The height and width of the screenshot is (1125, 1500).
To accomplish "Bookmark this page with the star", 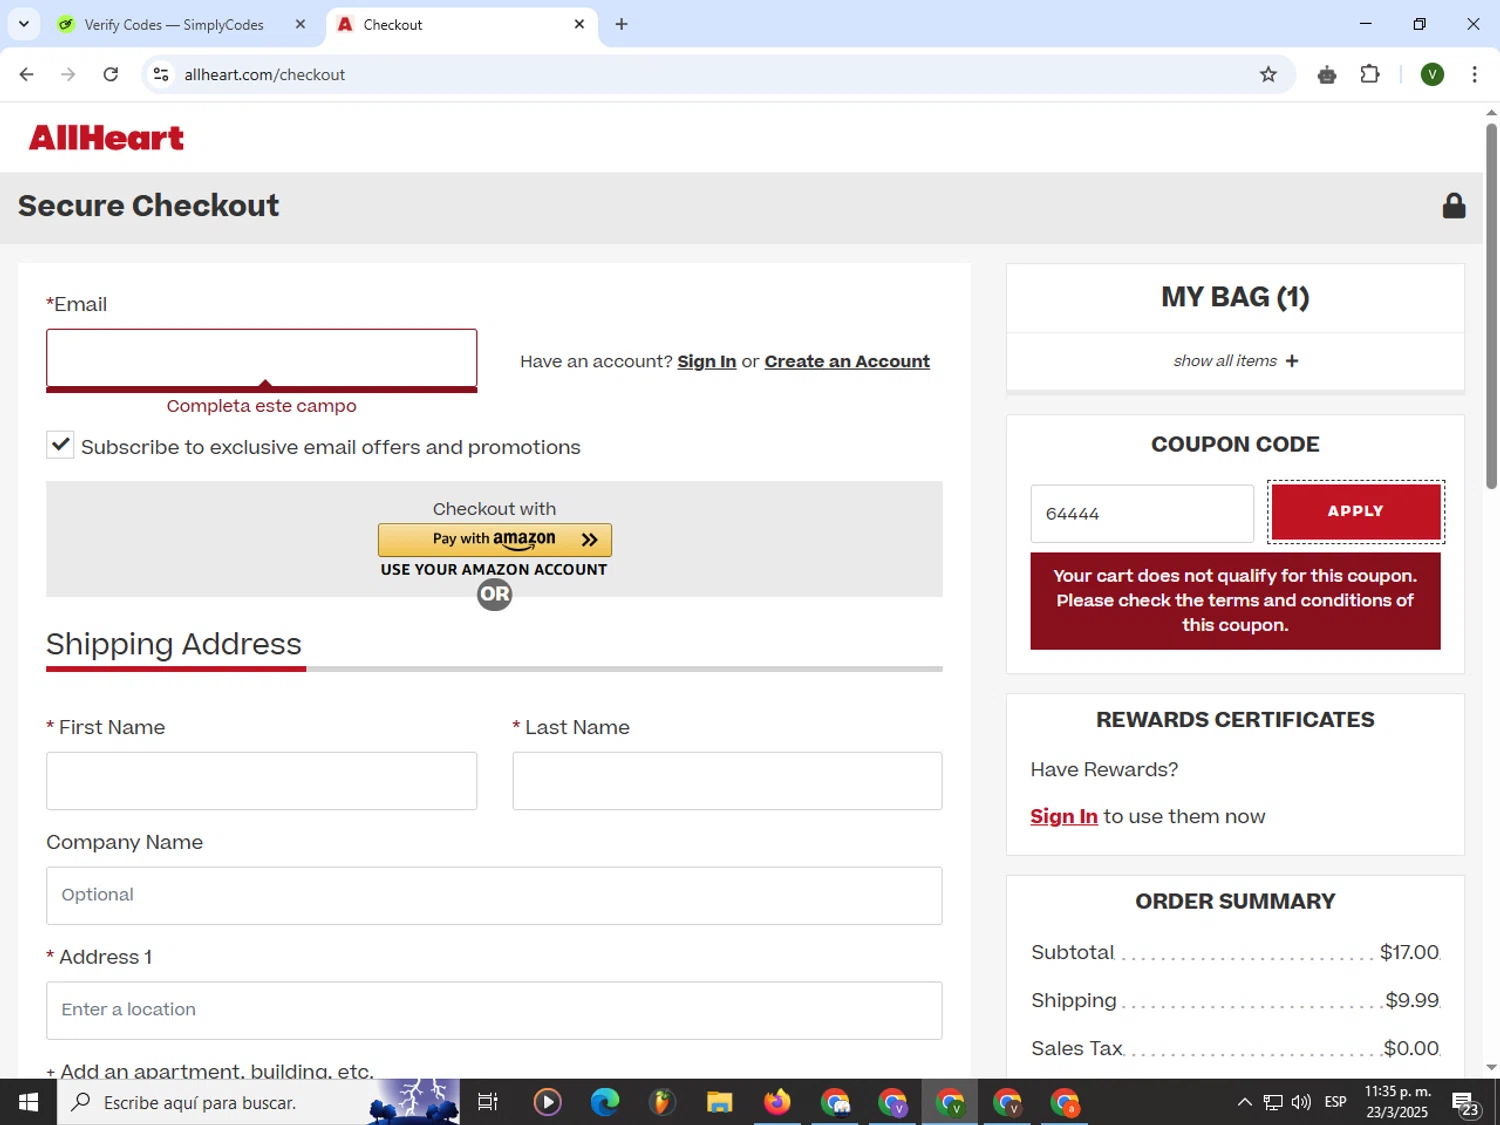I will 1268,74.
